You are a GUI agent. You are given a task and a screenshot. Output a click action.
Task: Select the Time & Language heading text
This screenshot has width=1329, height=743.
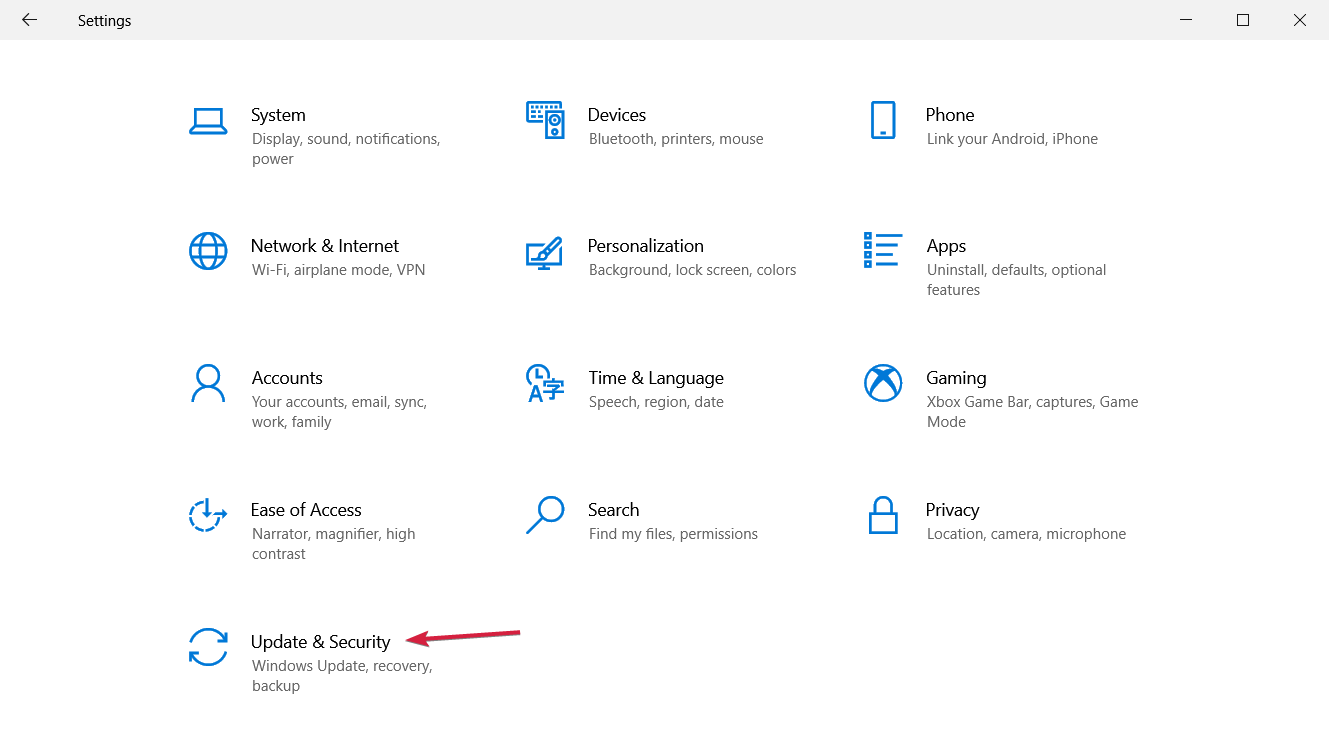[655, 378]
